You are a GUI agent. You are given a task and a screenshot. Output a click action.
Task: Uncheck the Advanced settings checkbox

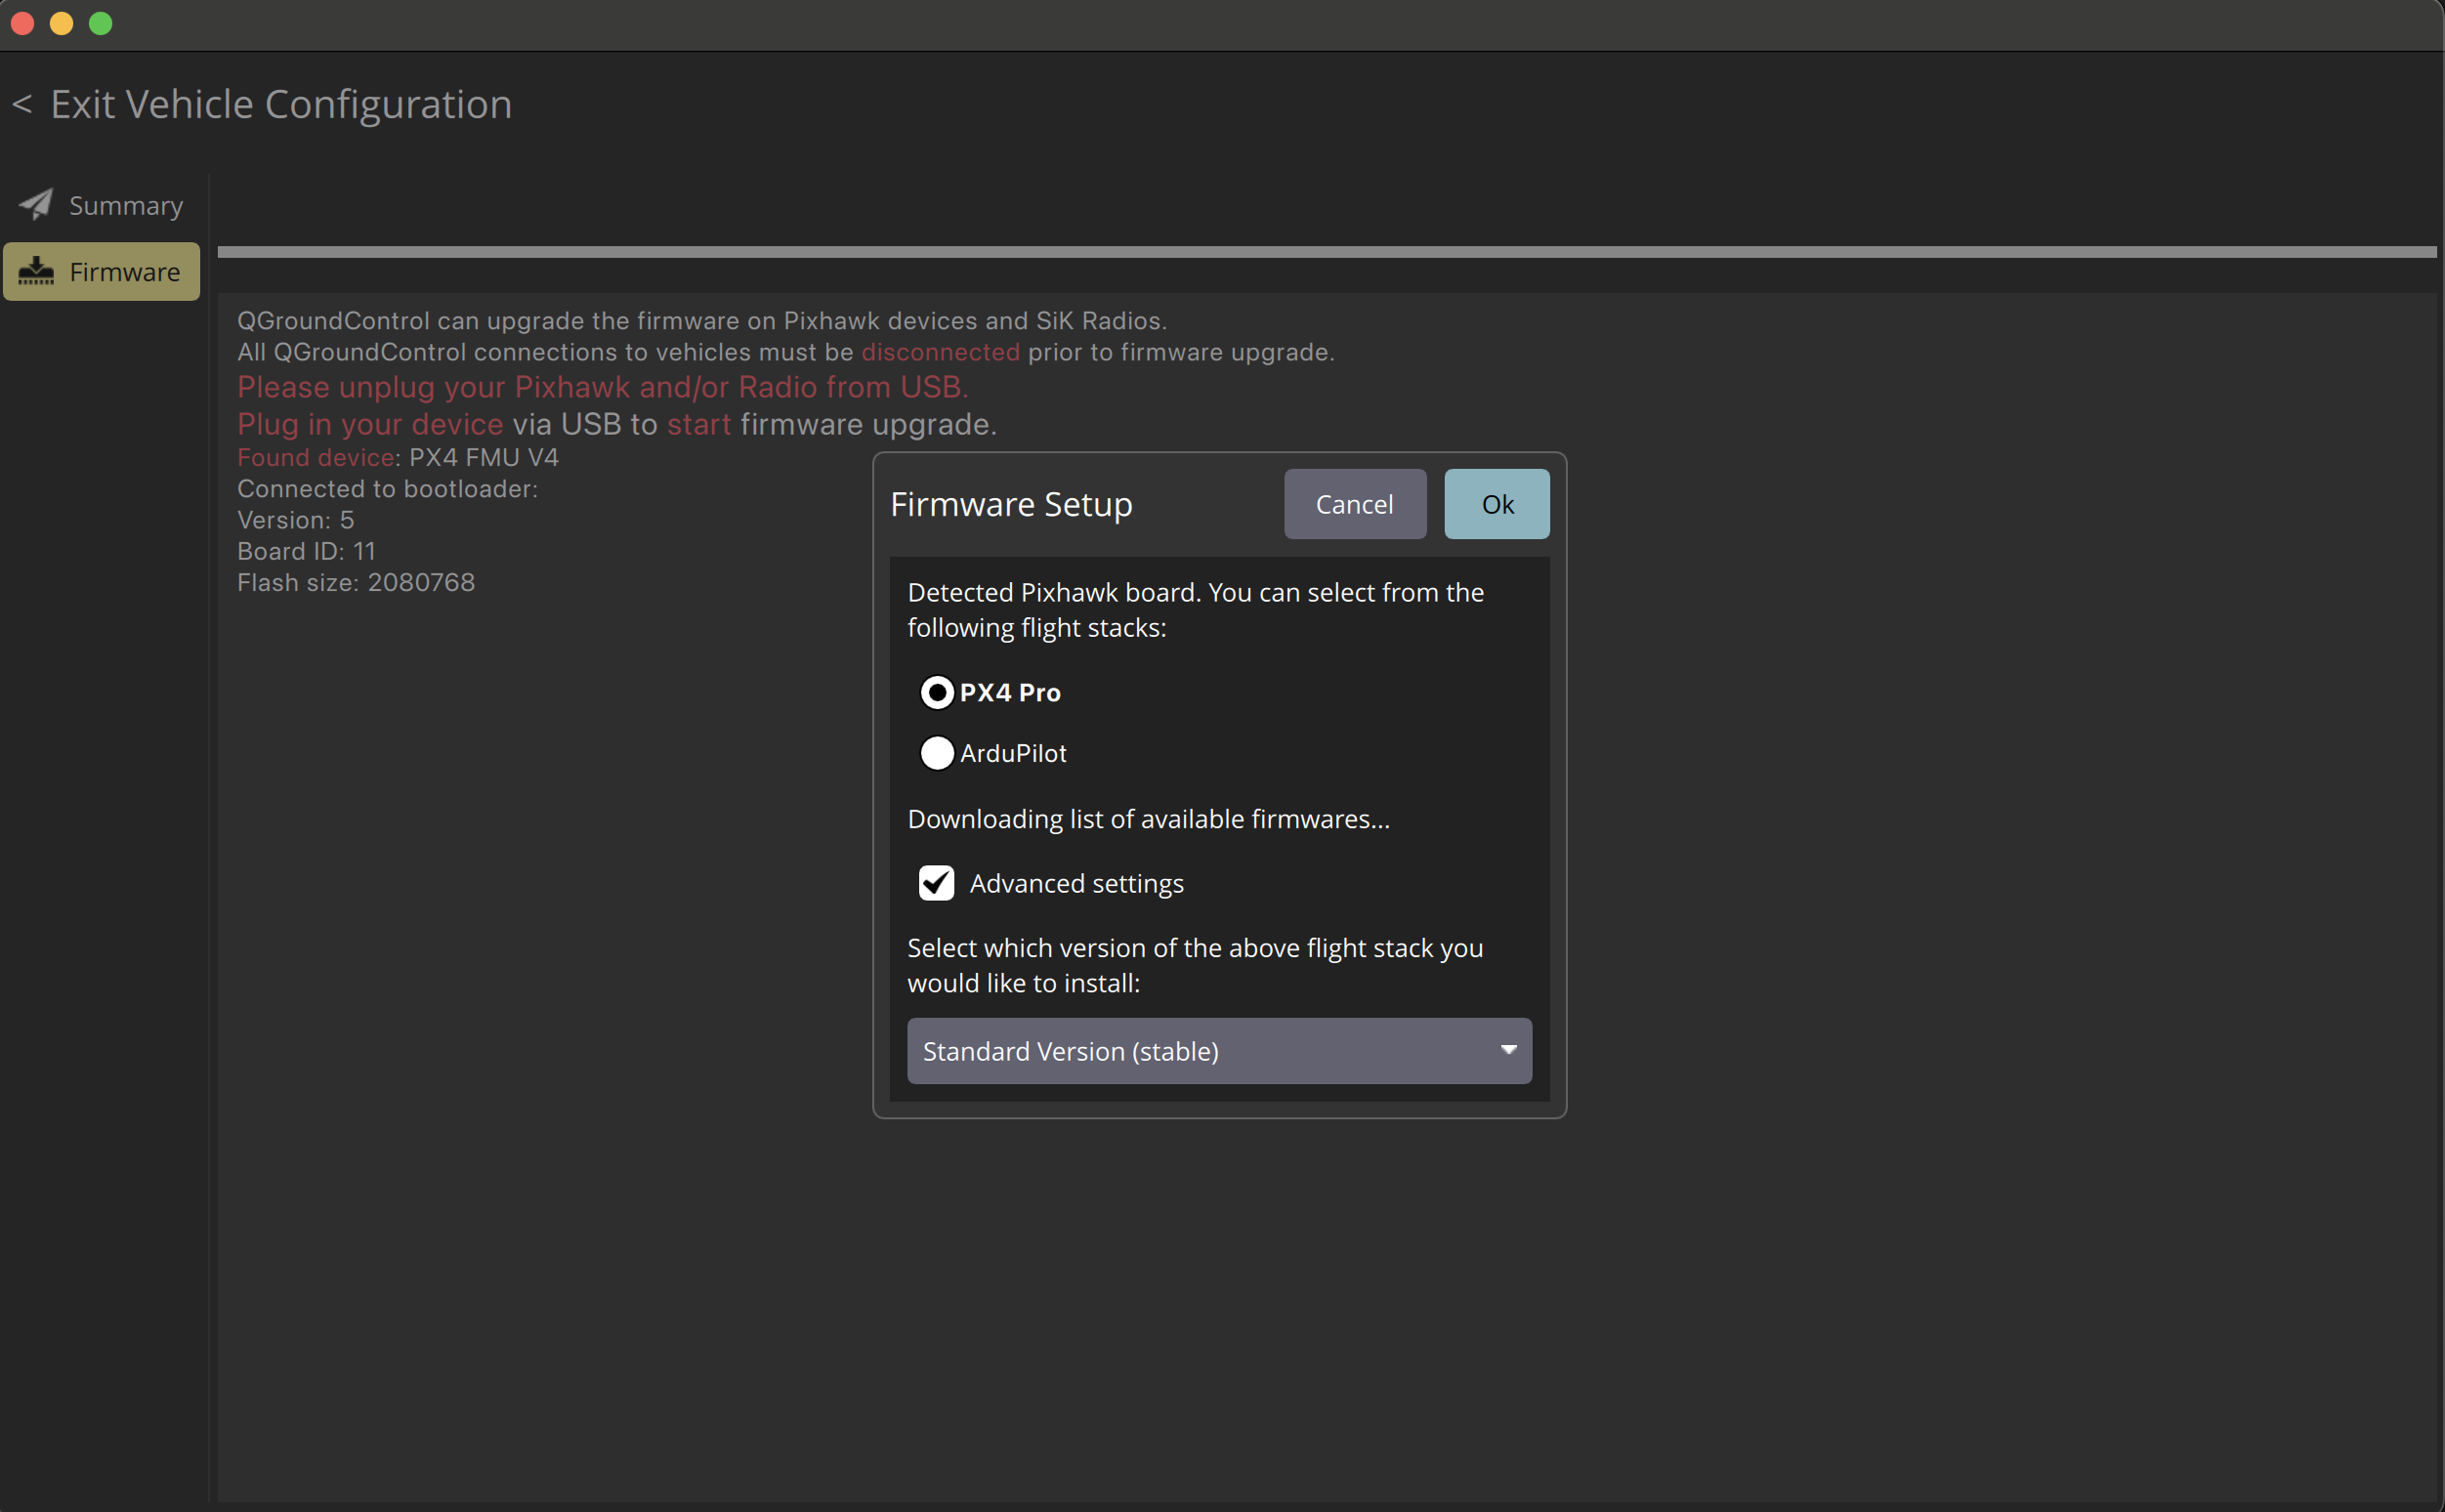(936, 883)
